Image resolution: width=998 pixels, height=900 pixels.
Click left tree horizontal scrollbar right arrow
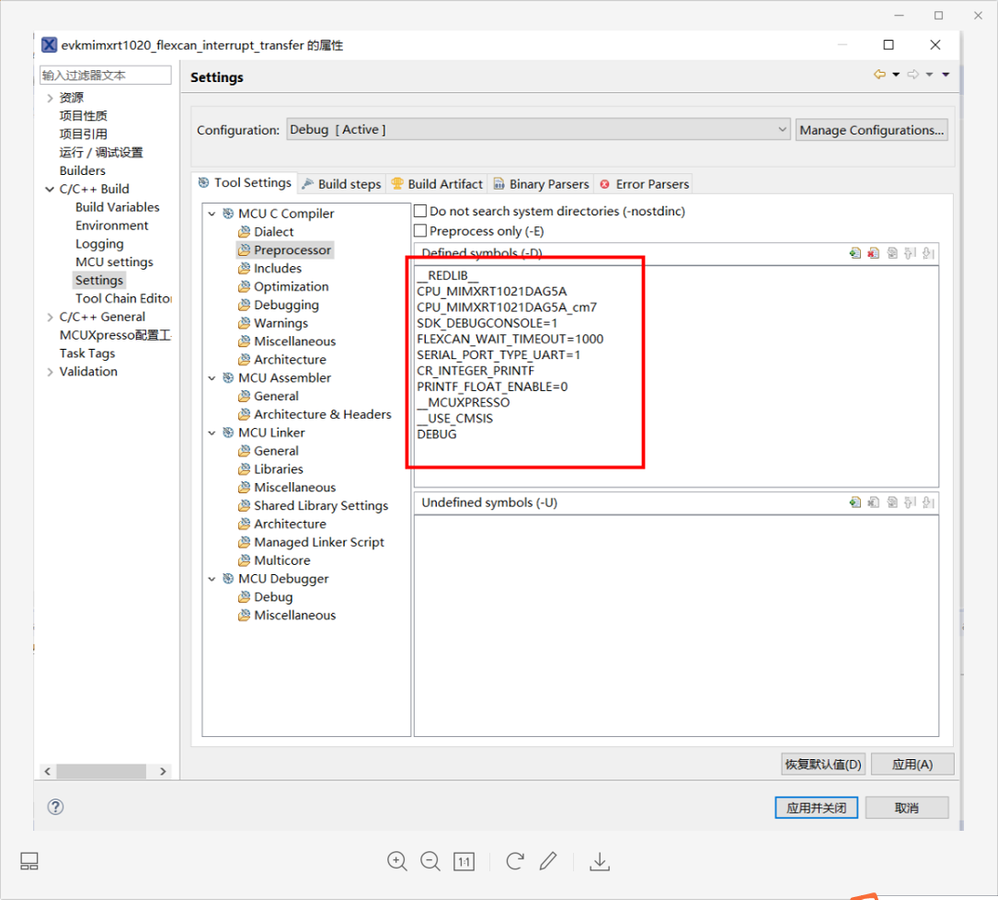(x=163, y=771)
